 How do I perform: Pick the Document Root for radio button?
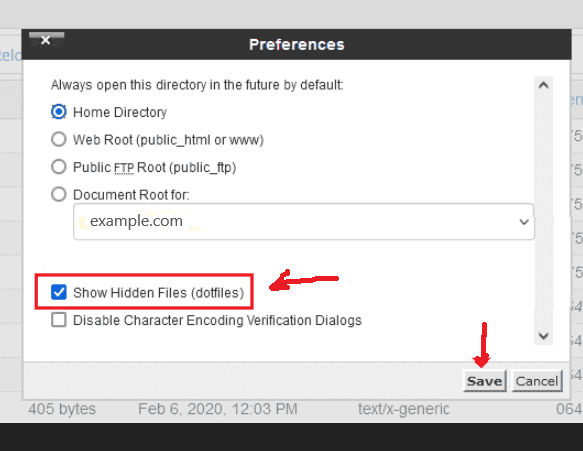point(59,194)
